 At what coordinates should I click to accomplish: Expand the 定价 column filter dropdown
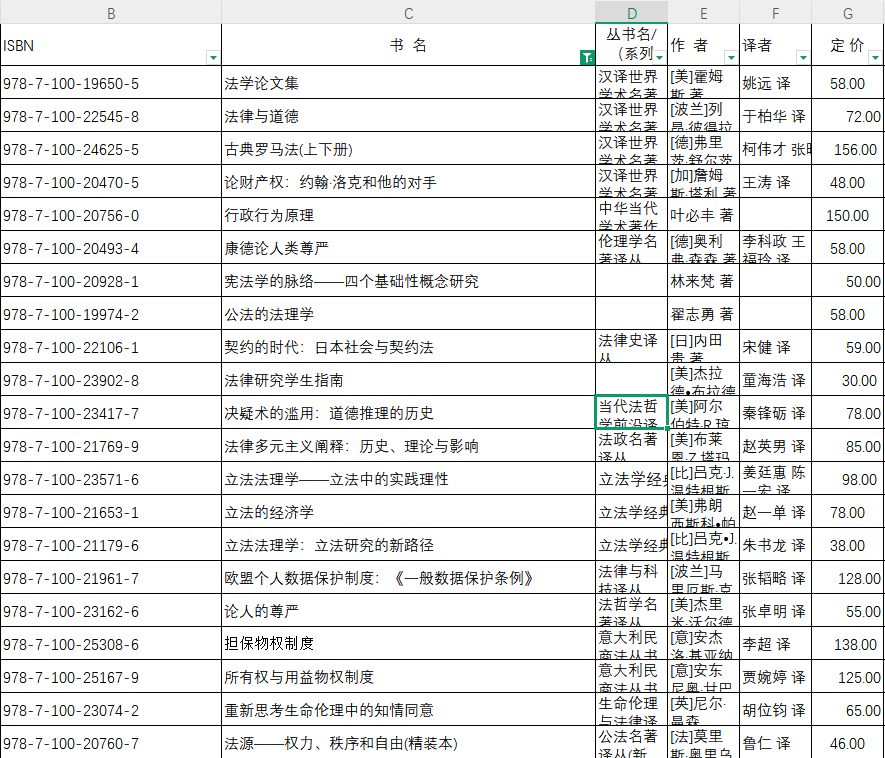point(876,57)
